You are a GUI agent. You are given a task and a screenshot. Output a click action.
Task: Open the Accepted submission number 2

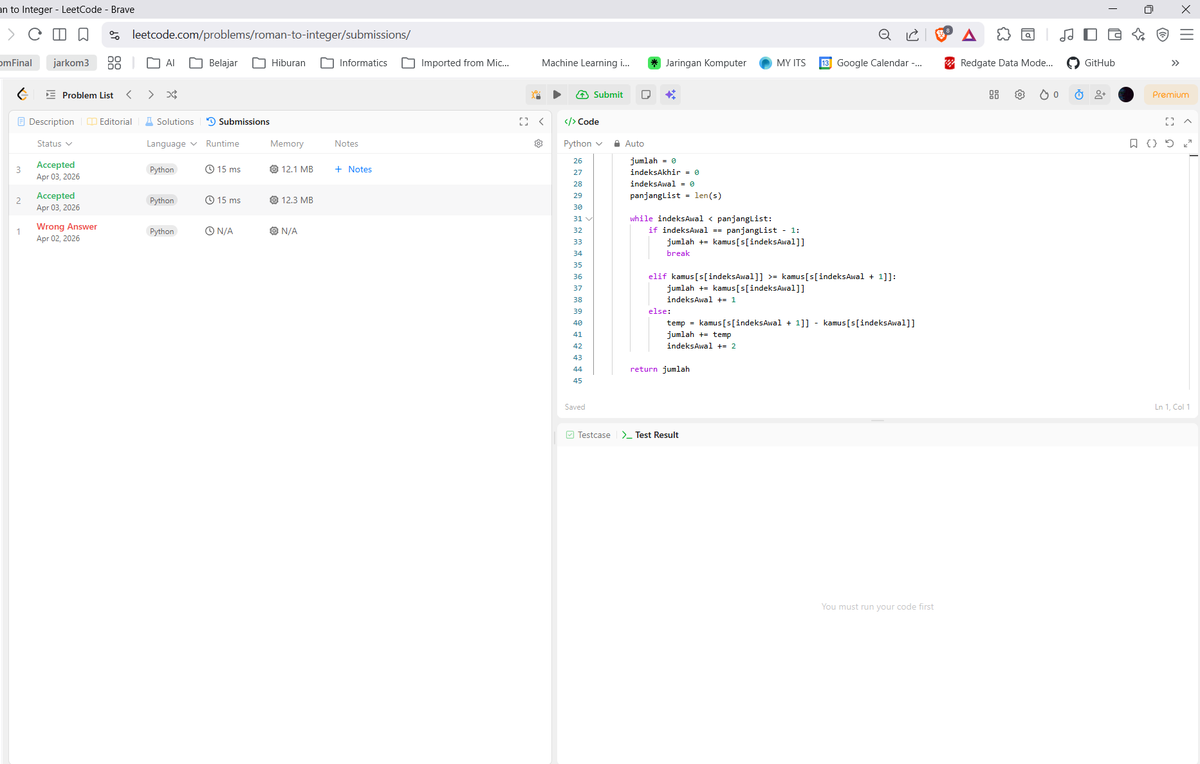point(280,201)
